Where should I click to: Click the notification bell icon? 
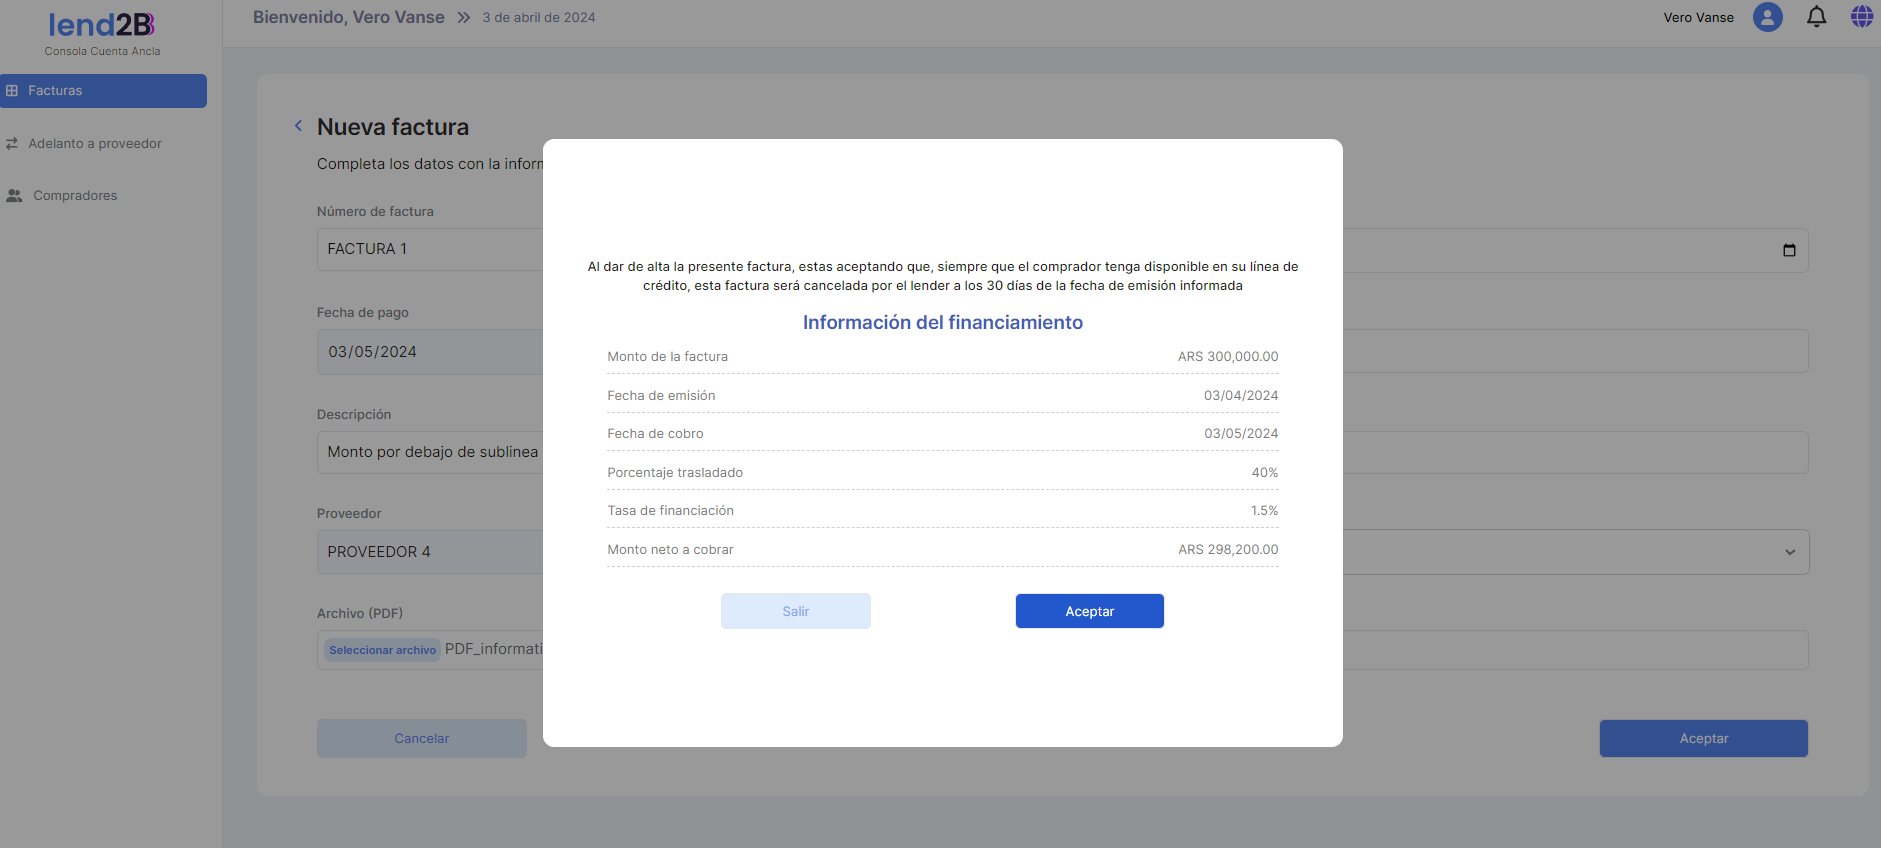click(1816, 17)
